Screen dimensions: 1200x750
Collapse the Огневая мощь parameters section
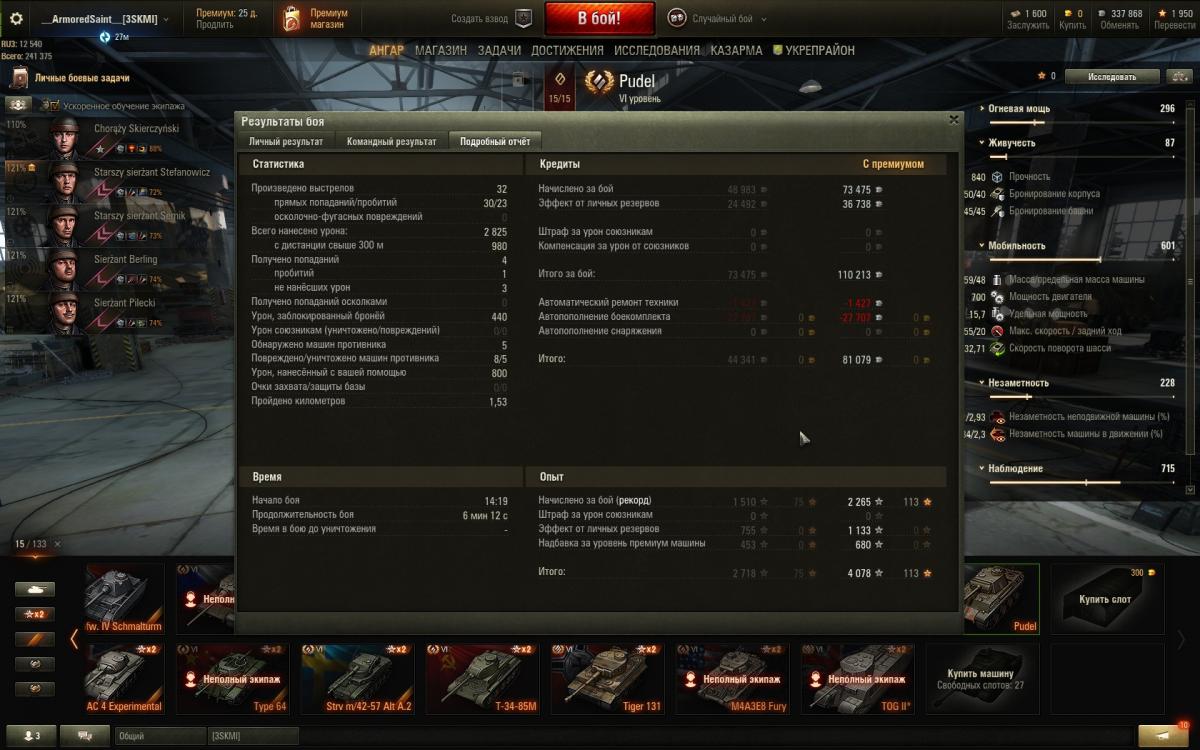point(983,108)
